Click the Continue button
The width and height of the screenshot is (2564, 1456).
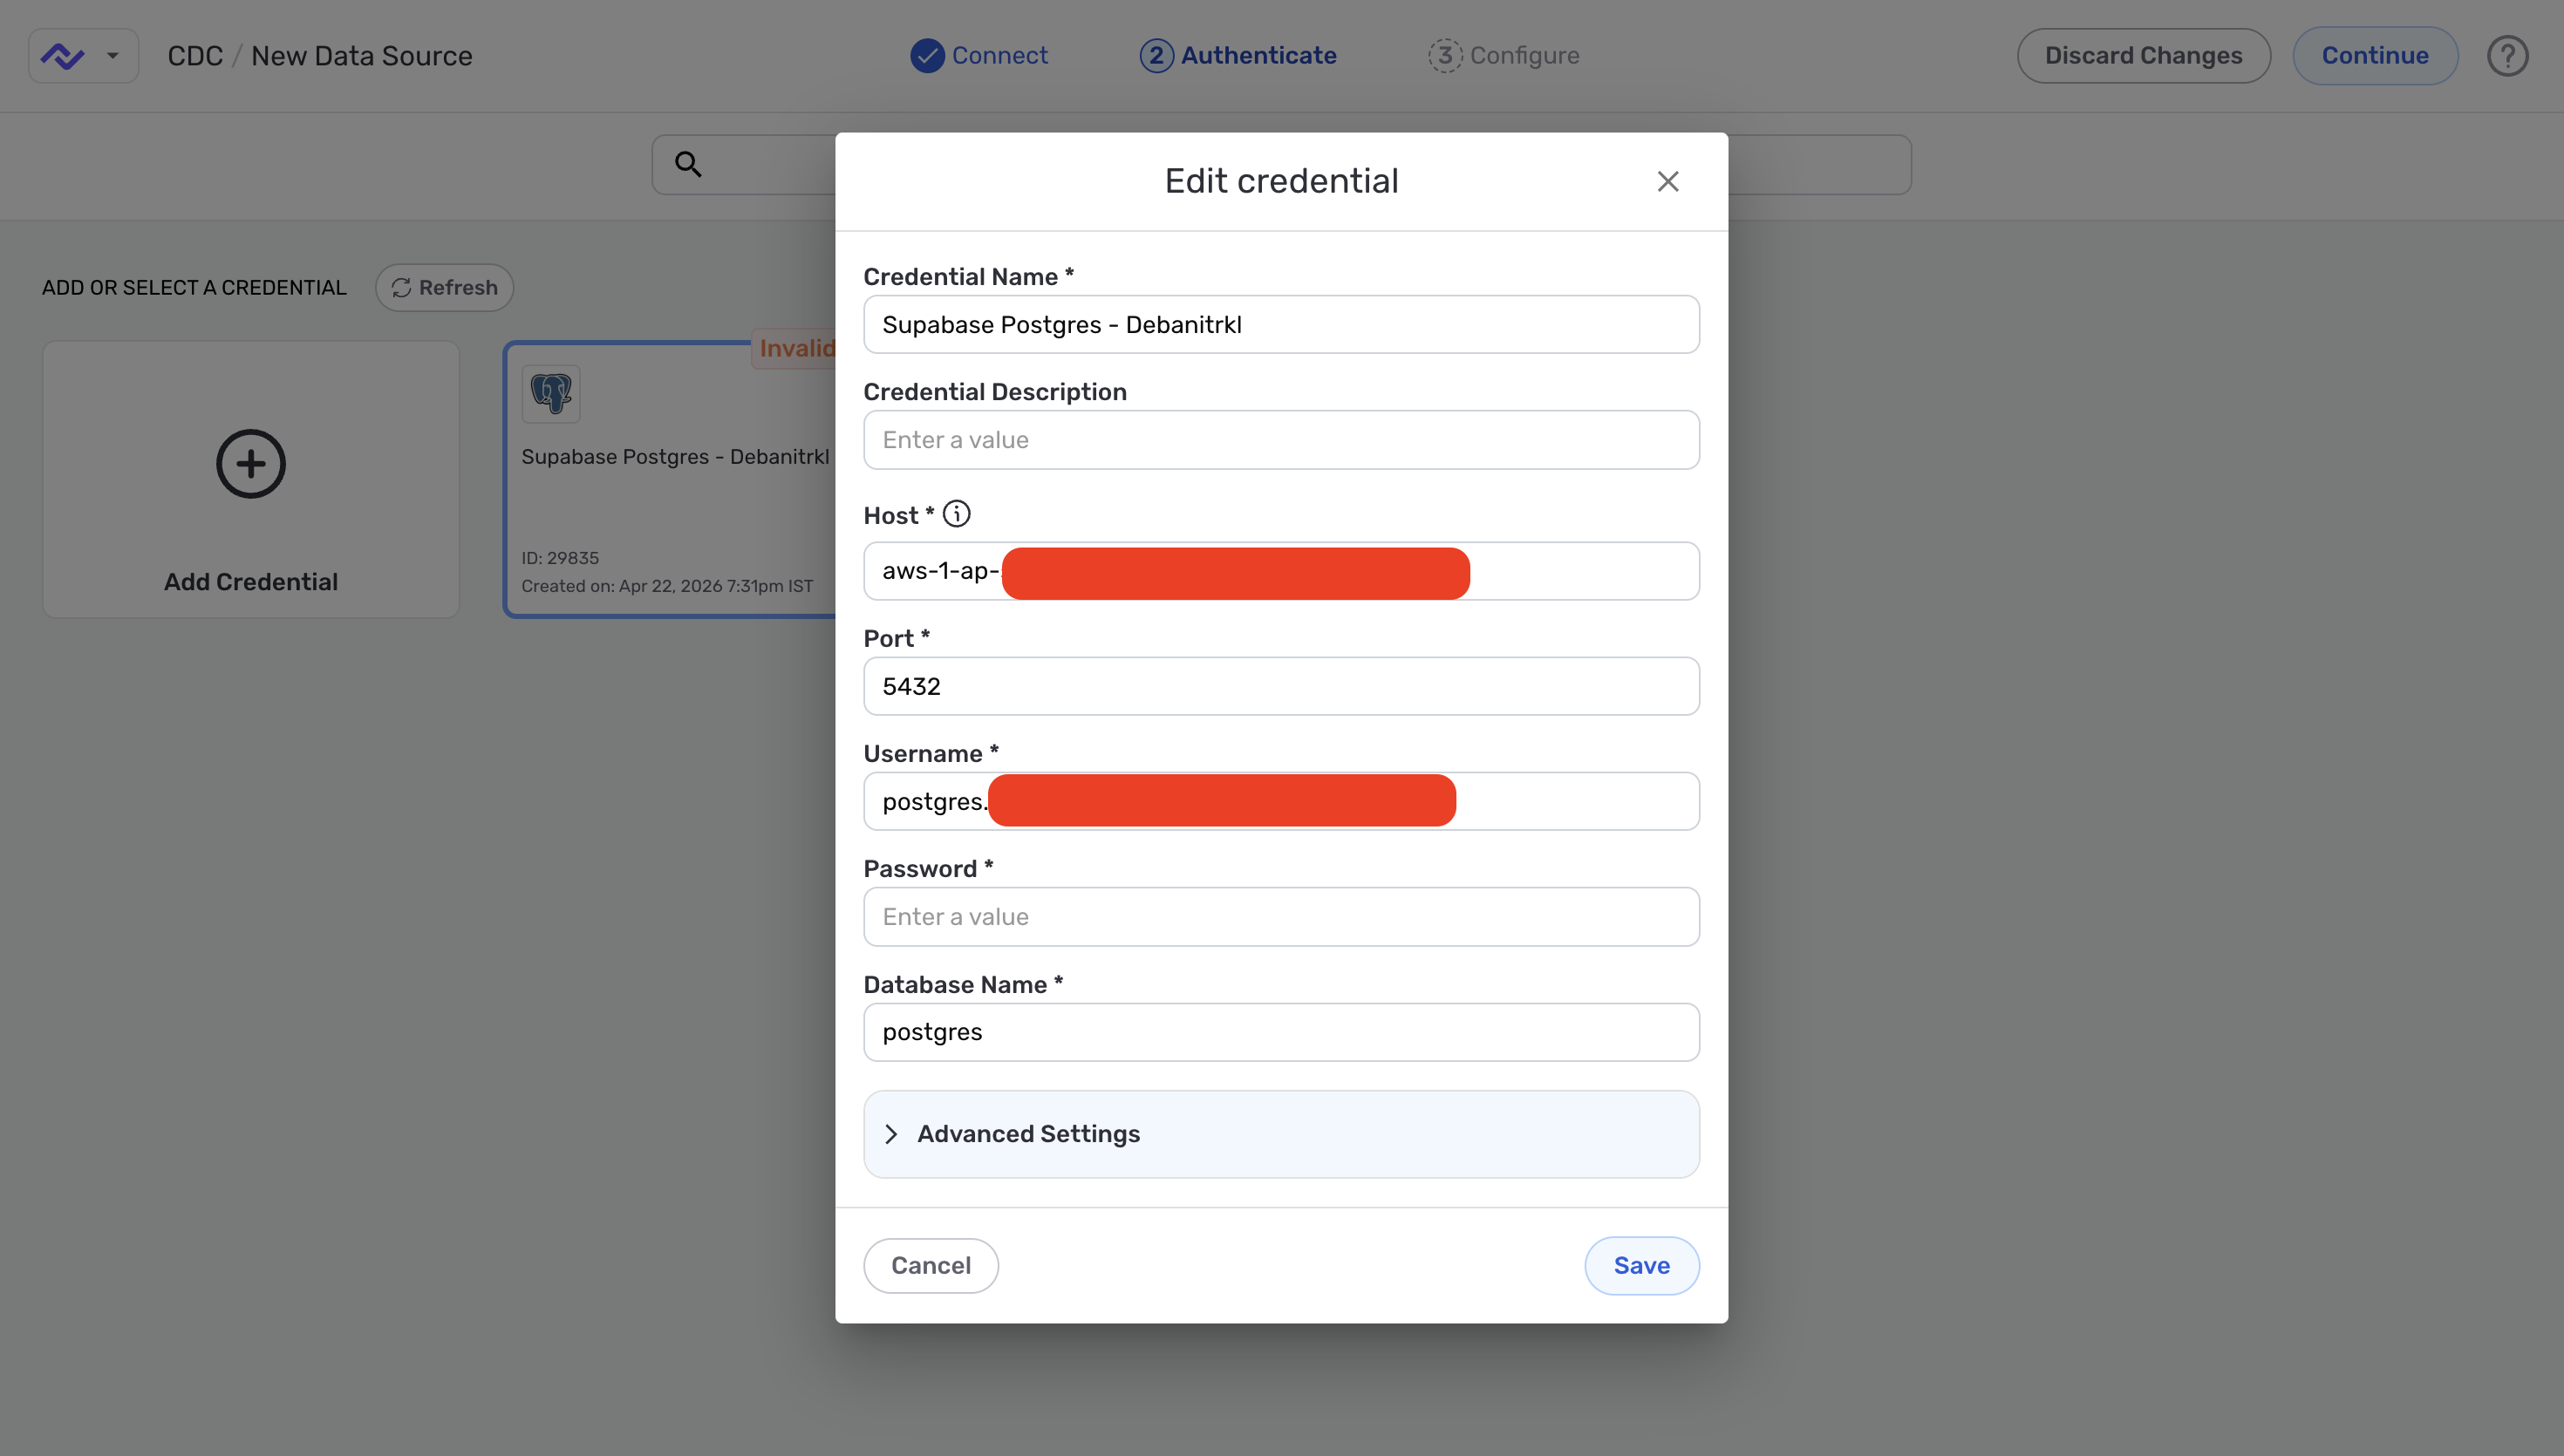coord(2374,56)
